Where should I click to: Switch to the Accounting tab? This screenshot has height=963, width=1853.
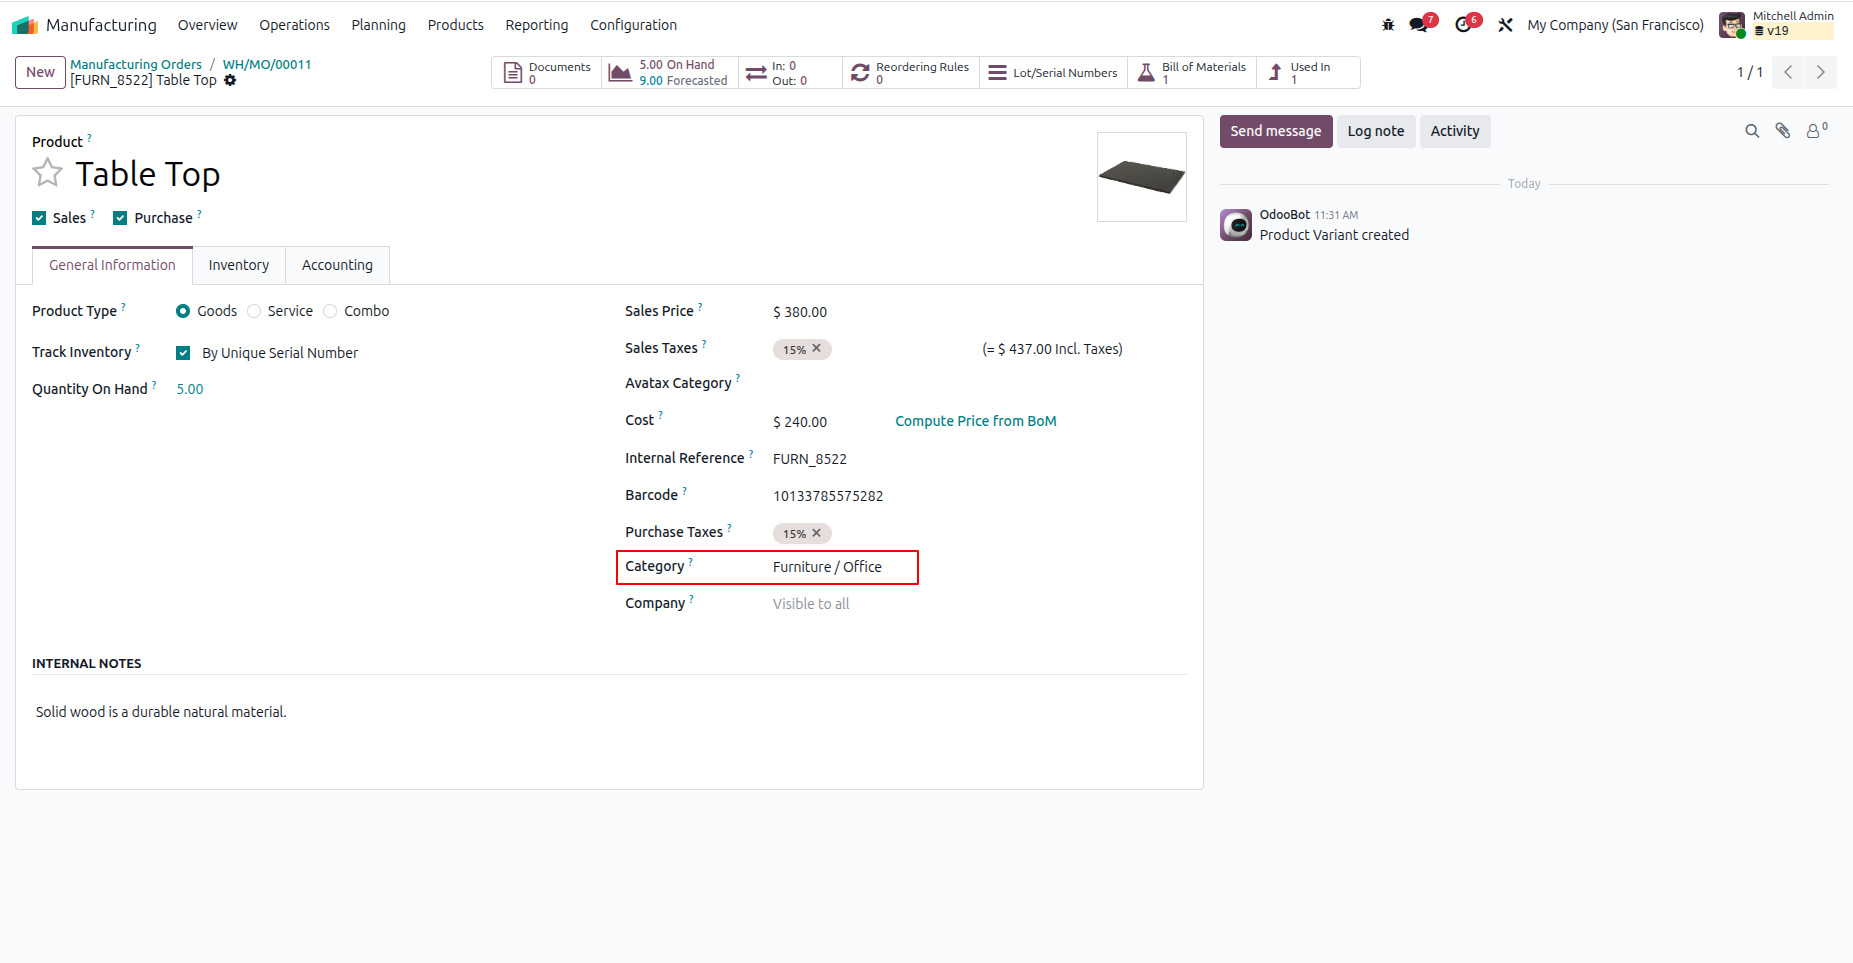pos(337,265)
